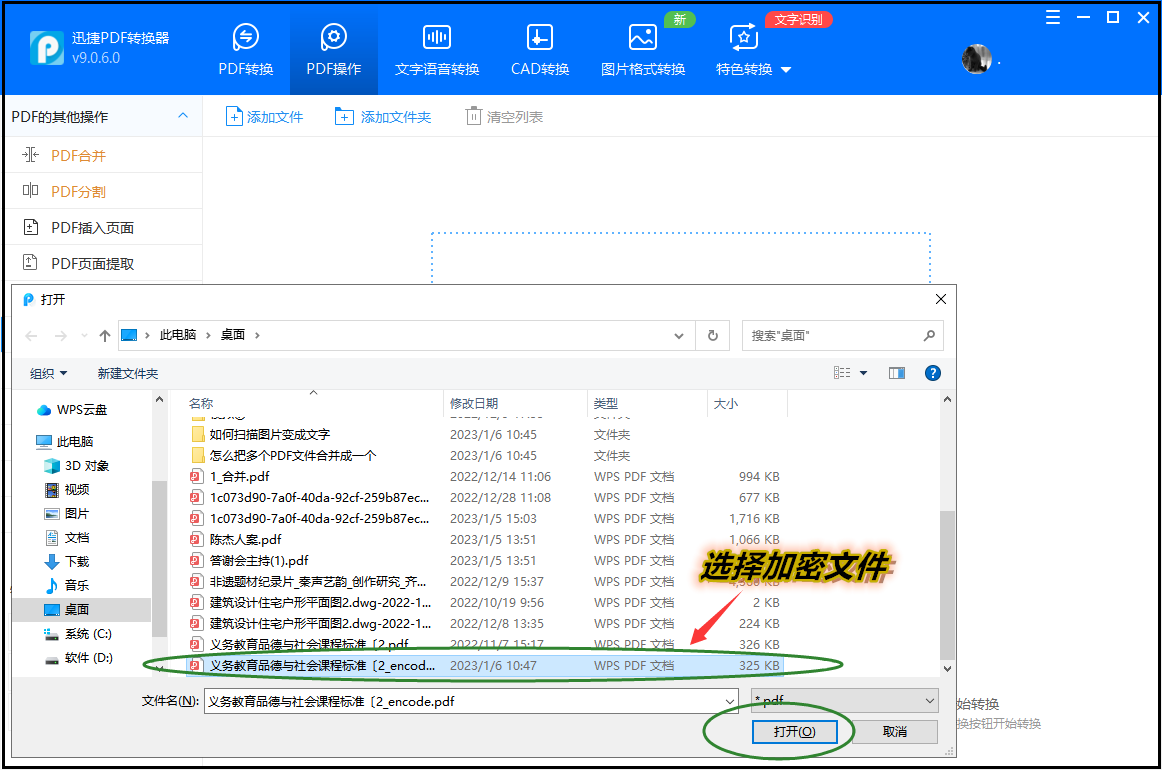This screenshot has height=770, width=1162.
Task: Expand the 文件名 combo box dropdown
Action: tap(730, 701)
